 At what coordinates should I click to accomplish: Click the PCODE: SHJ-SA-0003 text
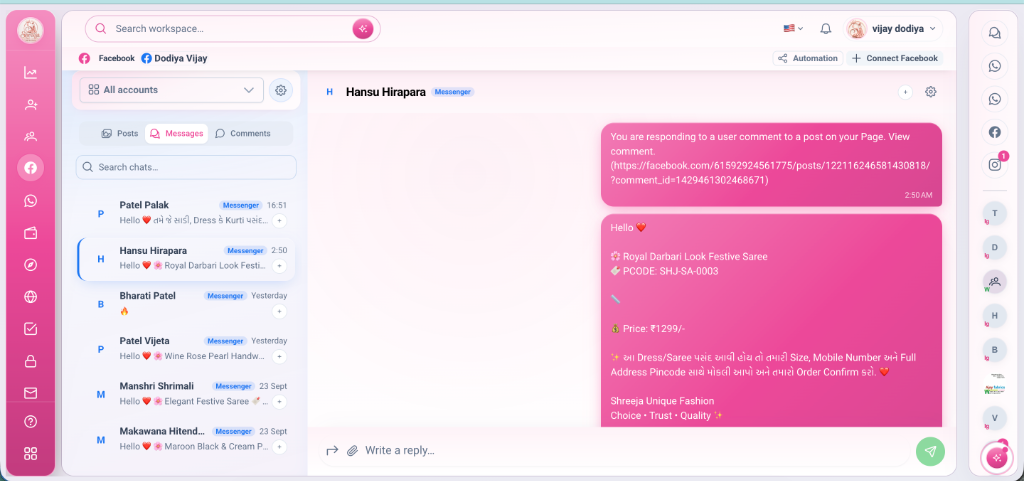671,271
